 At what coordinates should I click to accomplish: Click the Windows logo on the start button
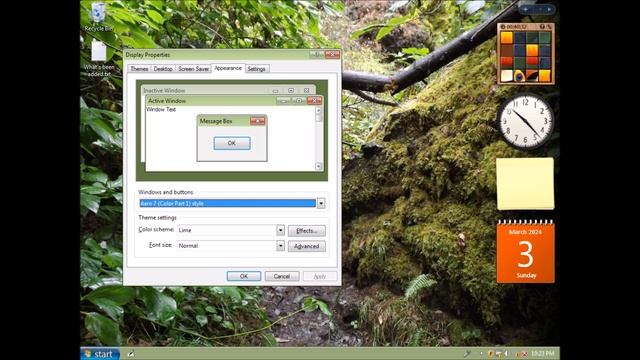[x=87, y=353]
